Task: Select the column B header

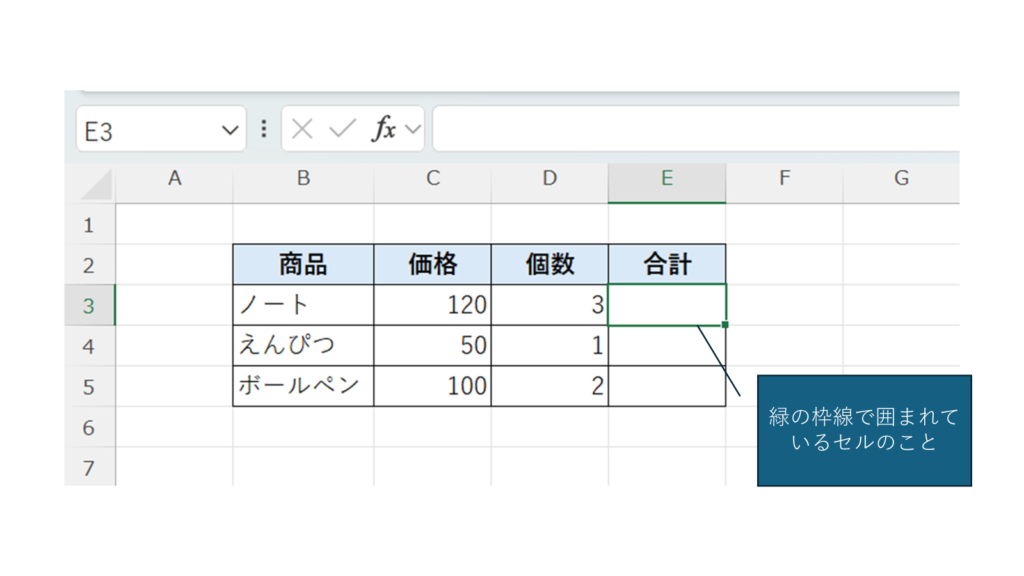Action: click(x=303, y=179)
